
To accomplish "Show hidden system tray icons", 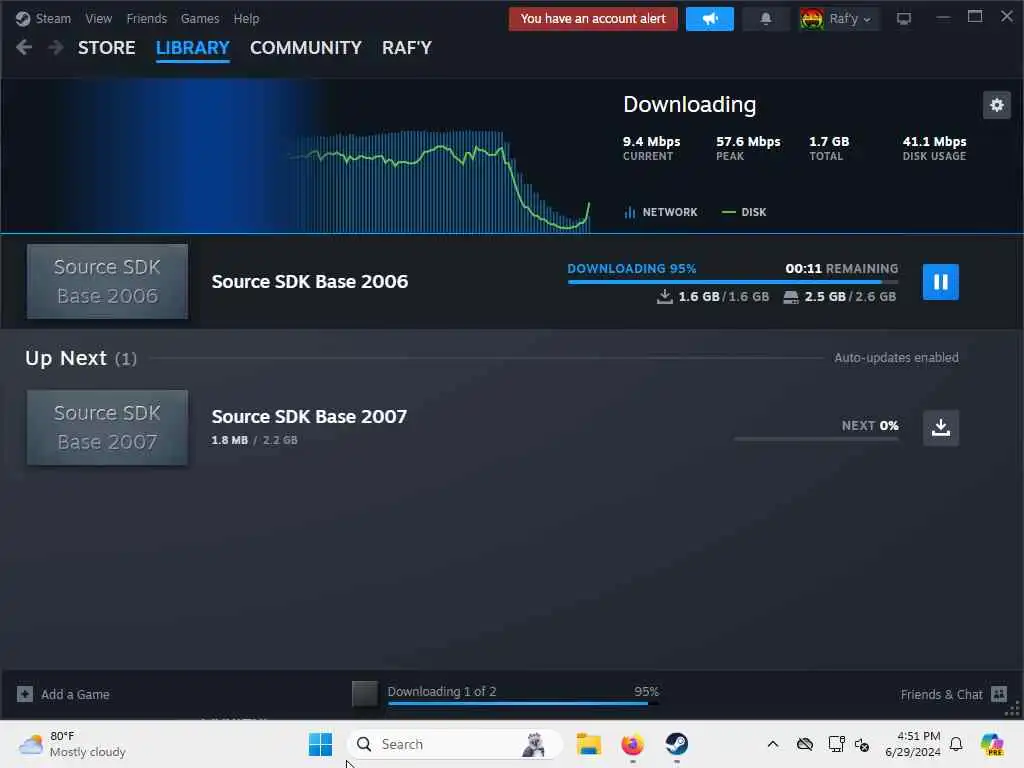I will [x=773, y=744].
